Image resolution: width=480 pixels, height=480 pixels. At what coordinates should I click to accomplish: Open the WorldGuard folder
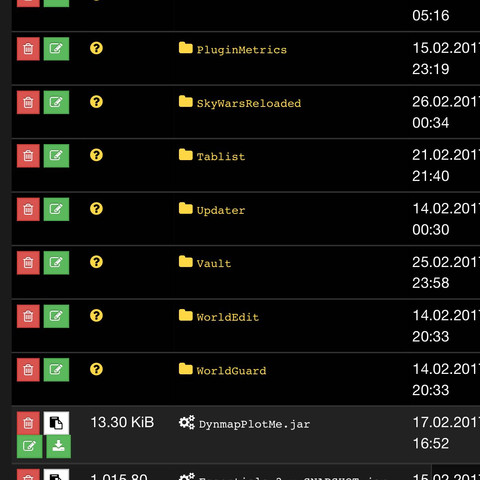click(x=231, y=371)
